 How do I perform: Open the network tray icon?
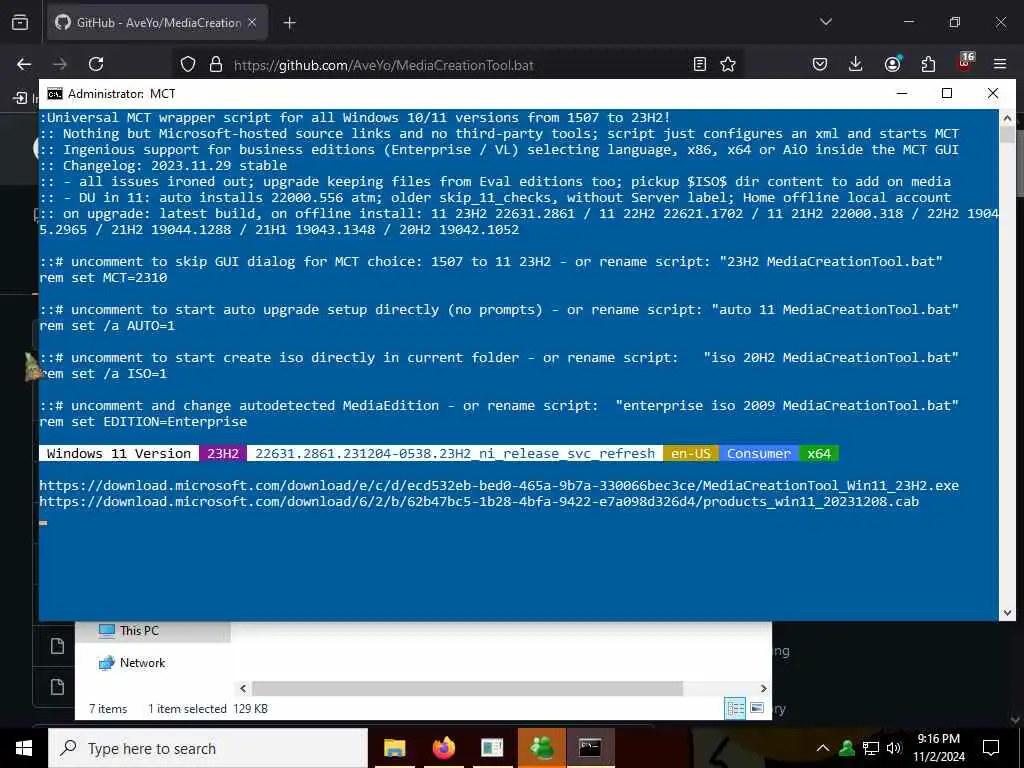(x=871, y=748)
